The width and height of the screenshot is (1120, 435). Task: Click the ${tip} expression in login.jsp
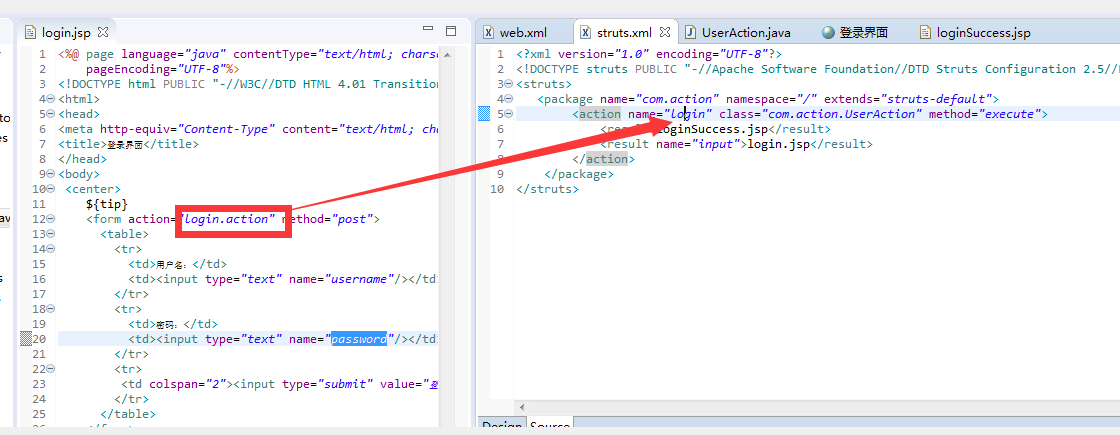(107, 204)
